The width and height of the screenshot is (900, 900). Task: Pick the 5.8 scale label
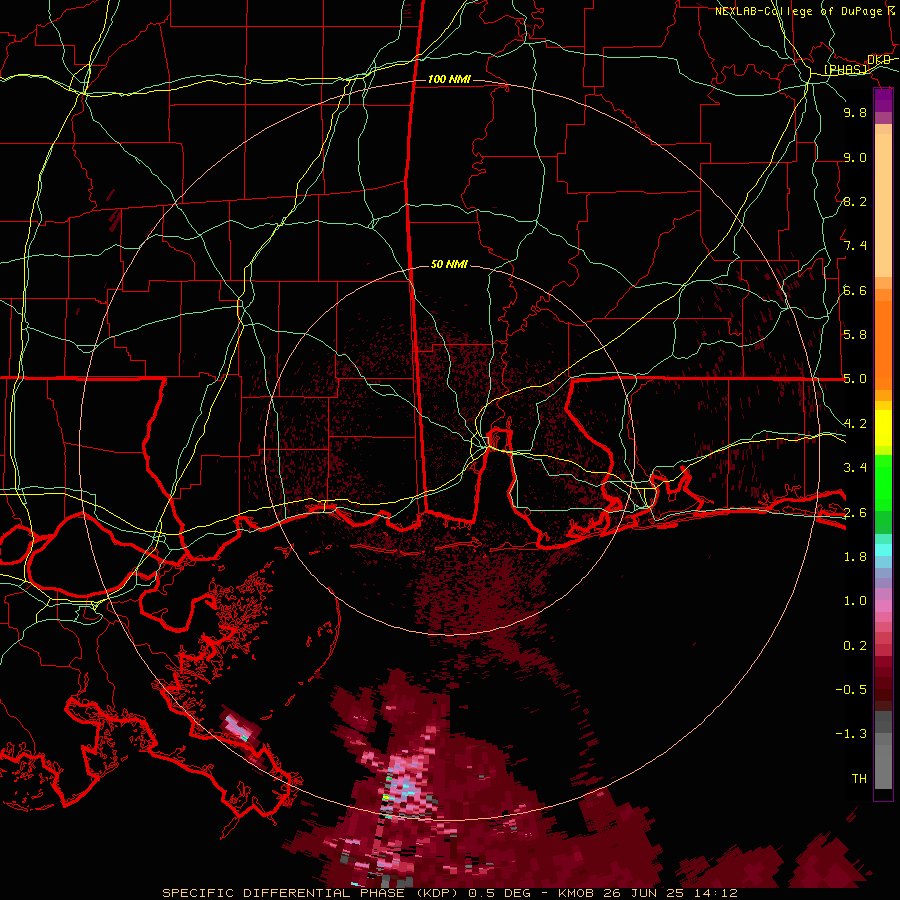(x=855, y=335)
